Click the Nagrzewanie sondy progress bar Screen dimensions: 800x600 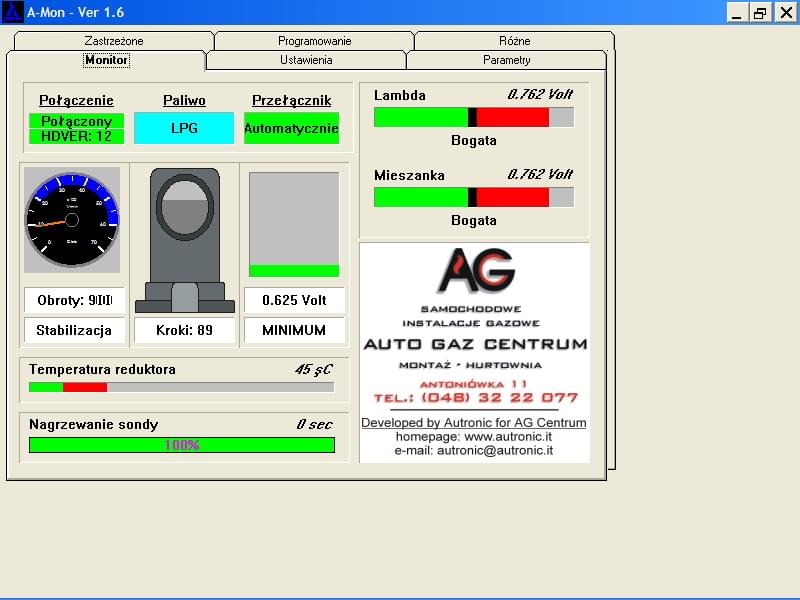click(181, 445)
